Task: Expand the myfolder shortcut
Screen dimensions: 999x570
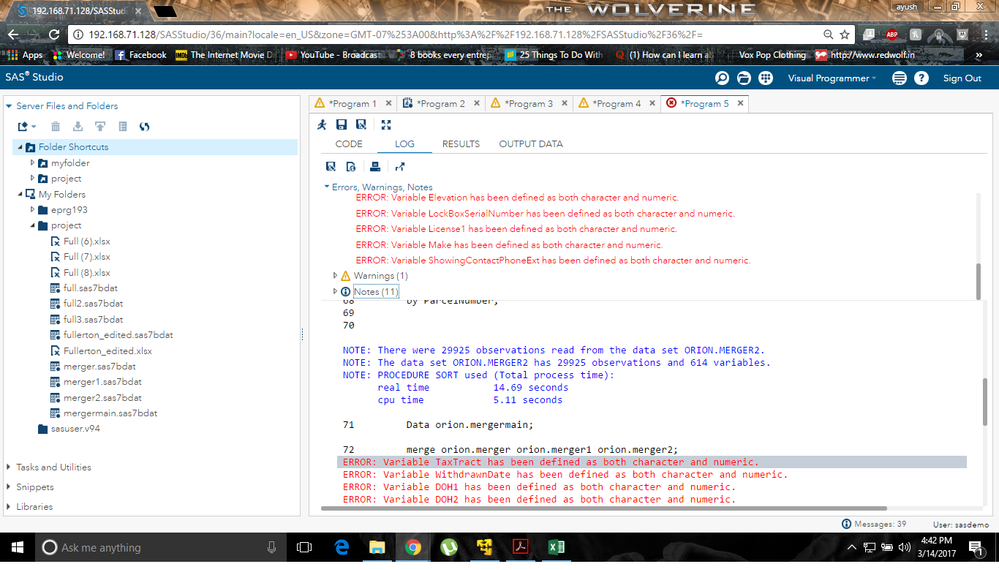Action: click(32, 163)
